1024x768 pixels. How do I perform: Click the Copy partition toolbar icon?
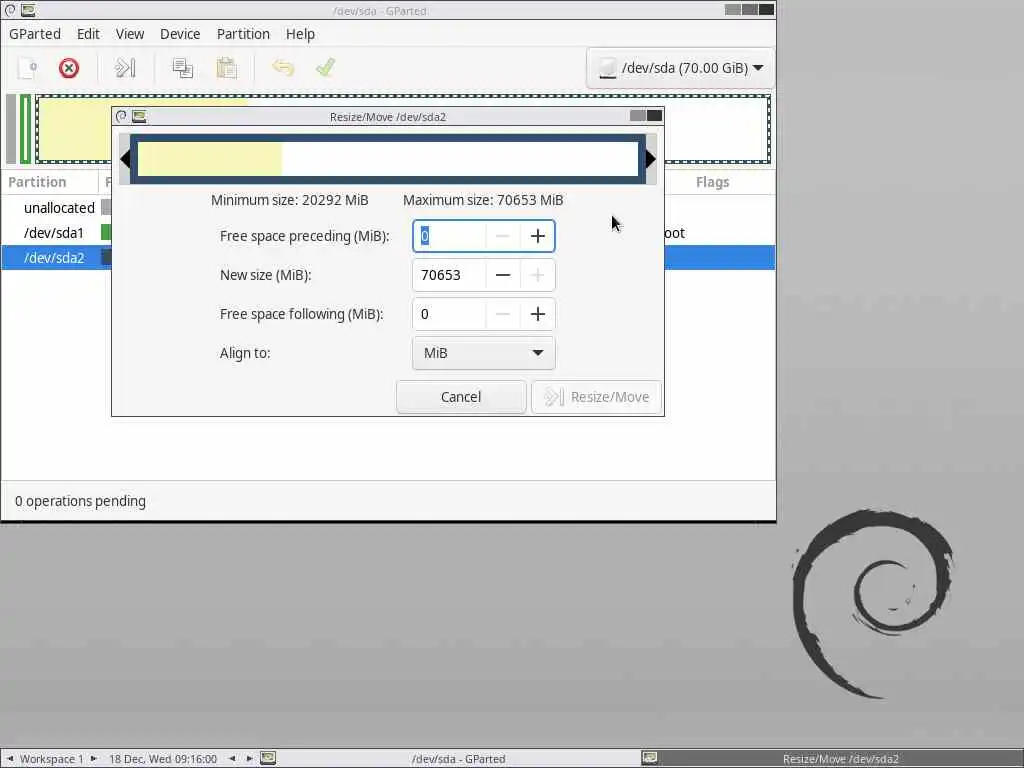tap(182, 68)
